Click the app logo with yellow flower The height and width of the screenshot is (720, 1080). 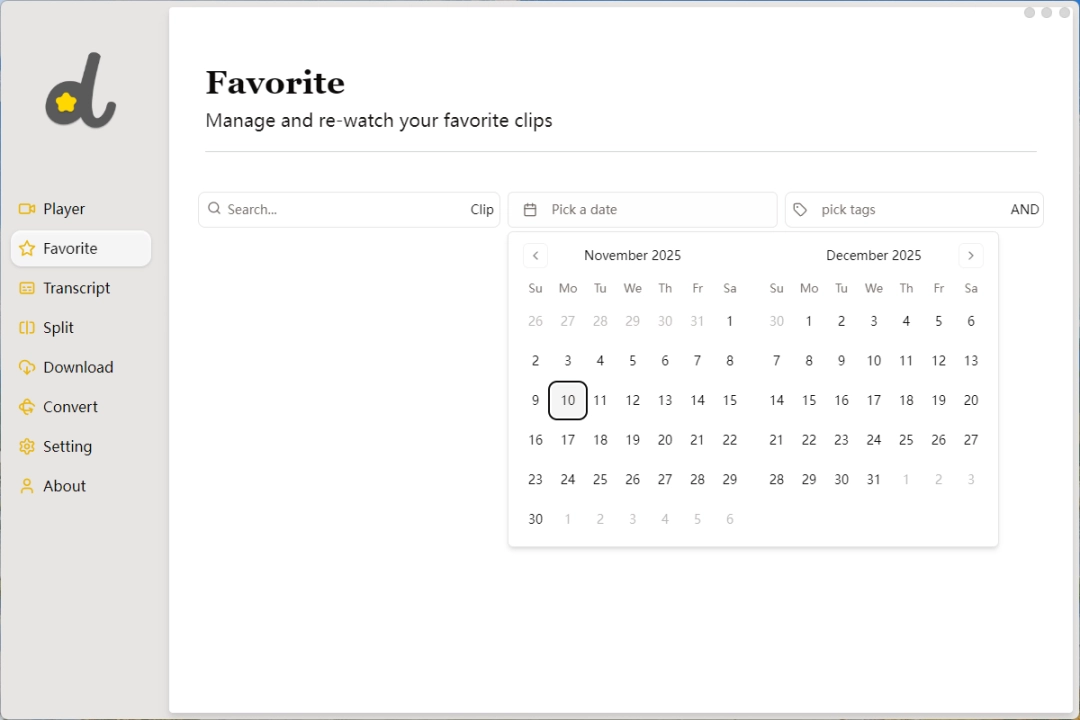pyautogui.click(x=80, y=91)
